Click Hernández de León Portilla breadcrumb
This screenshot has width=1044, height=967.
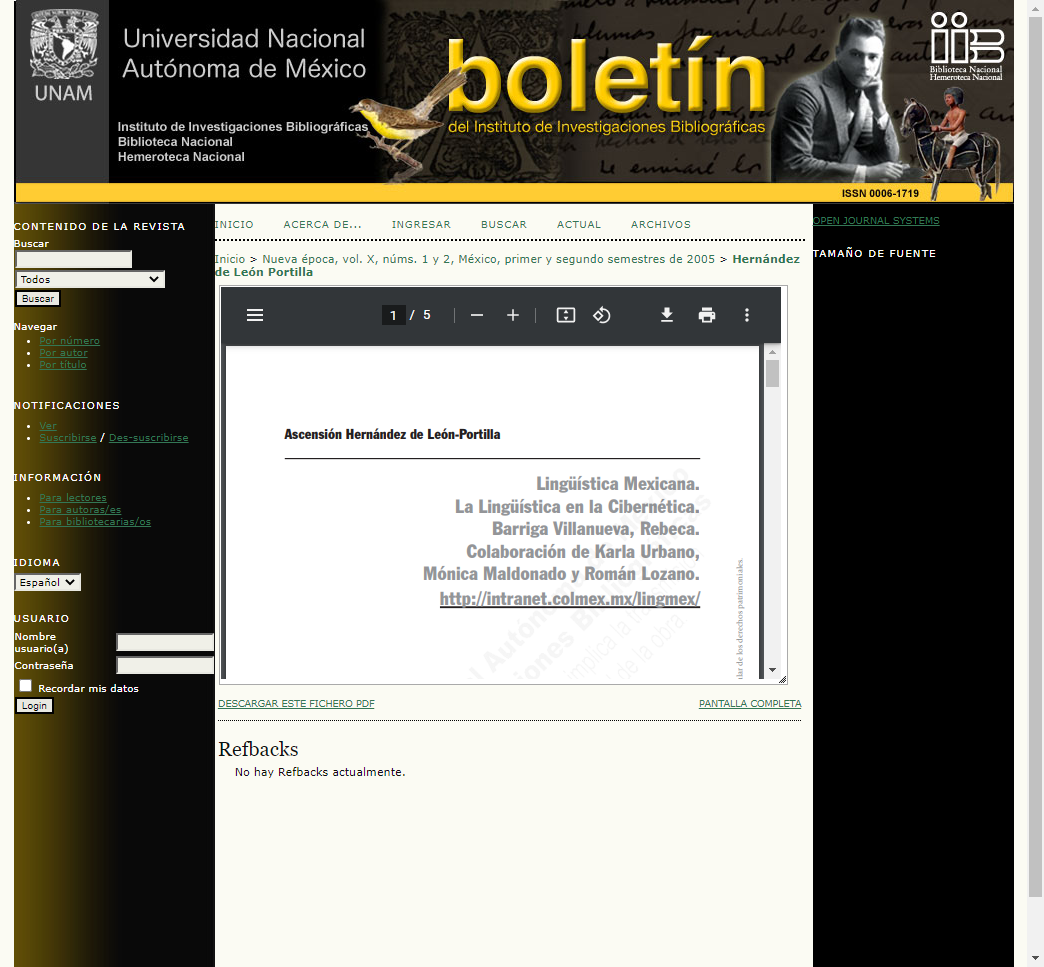507,266
